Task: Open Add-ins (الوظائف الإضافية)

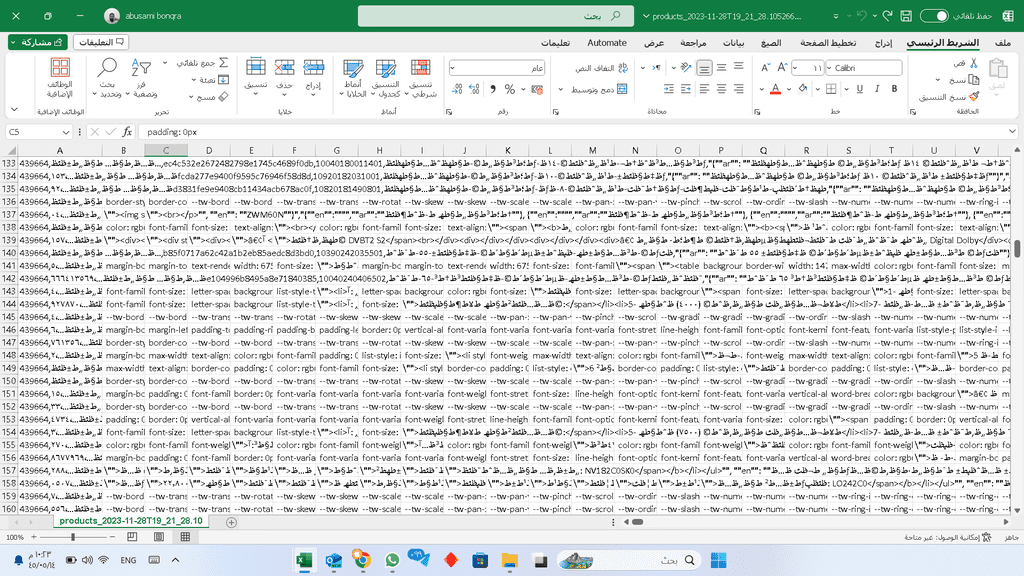Action: point(60,78)
